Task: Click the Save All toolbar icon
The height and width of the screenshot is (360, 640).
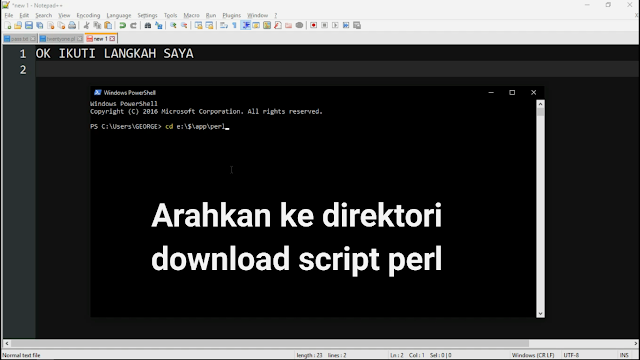Action: tap(40, 25)
